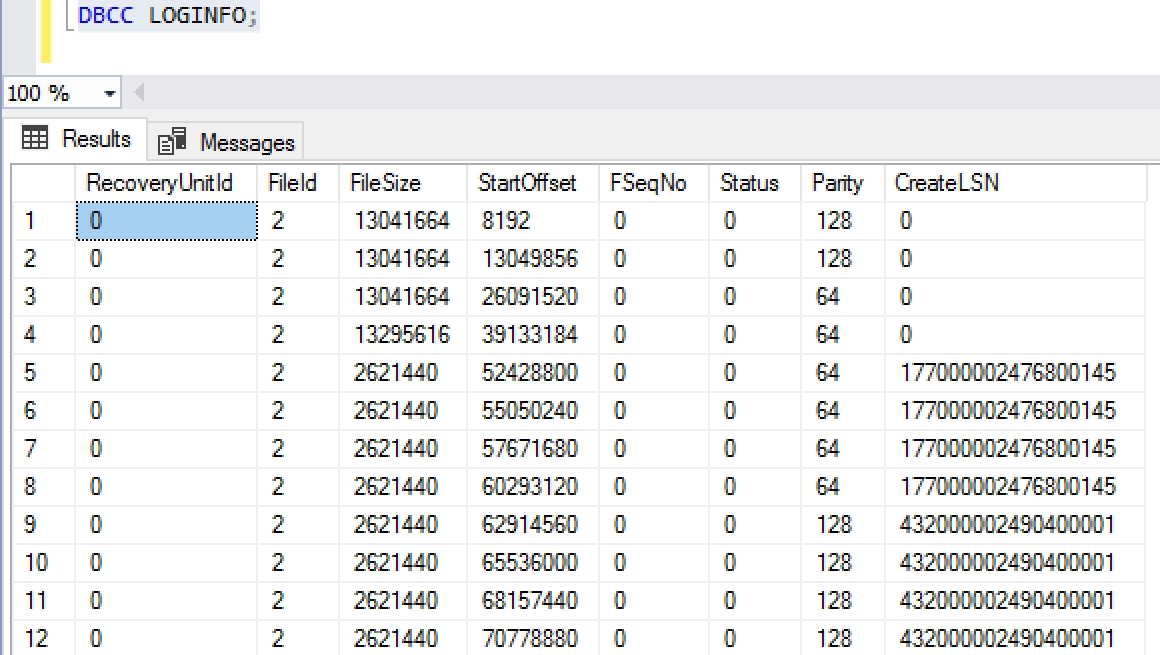Select the CreateLSN column header
The height and width of the screenshot is (655, 1160).
(x=946, y=183)
